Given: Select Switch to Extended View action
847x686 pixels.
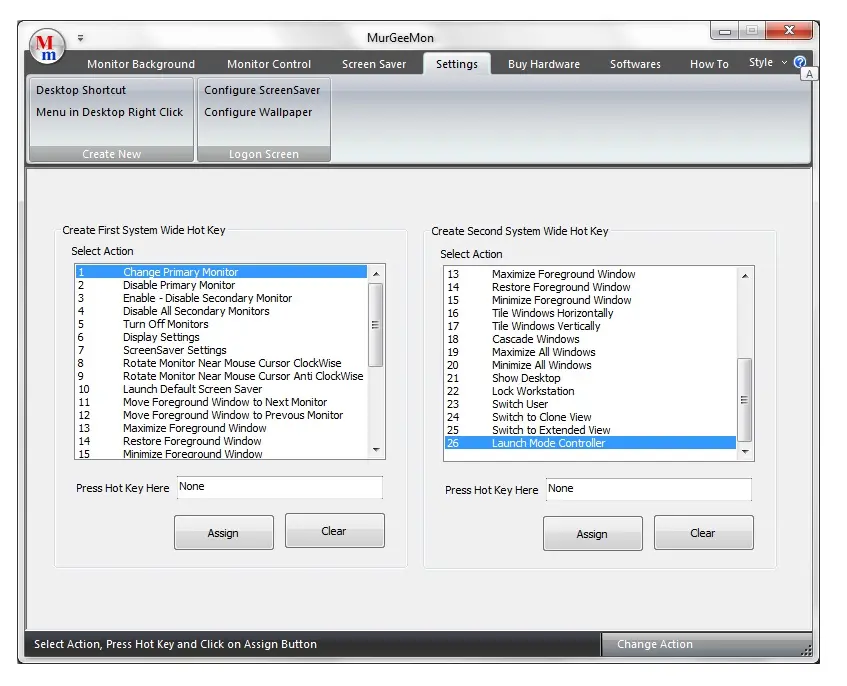Looking at the screenshot, I should click(590, 430).
